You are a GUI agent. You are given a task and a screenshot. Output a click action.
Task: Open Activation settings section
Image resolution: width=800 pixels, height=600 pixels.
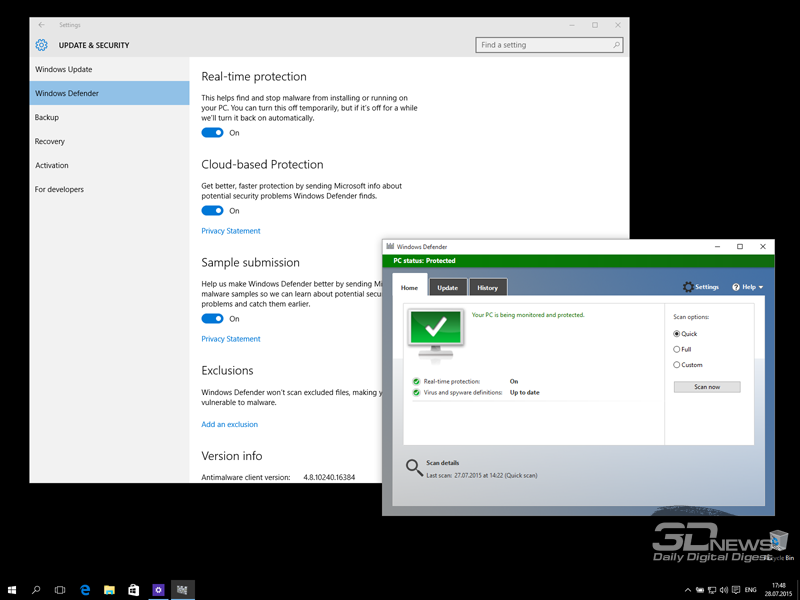click(x=109, y=165)
